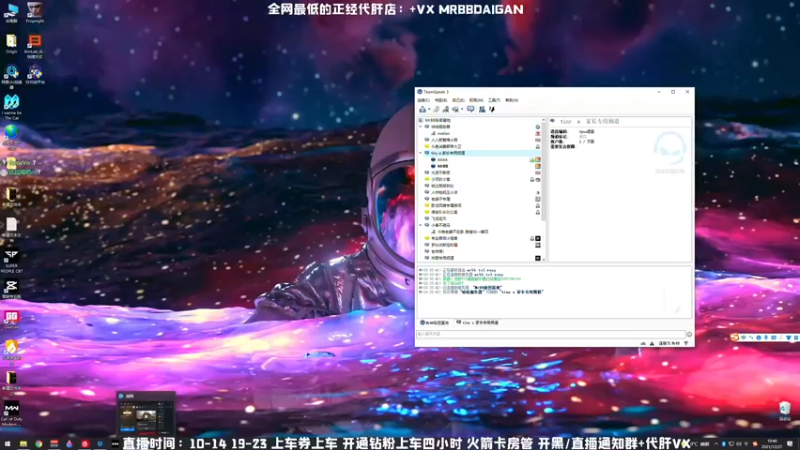Click the channel tree vertical scrollbar thumb
This screenshot has width=800, height=450.
tap(543, 173)
